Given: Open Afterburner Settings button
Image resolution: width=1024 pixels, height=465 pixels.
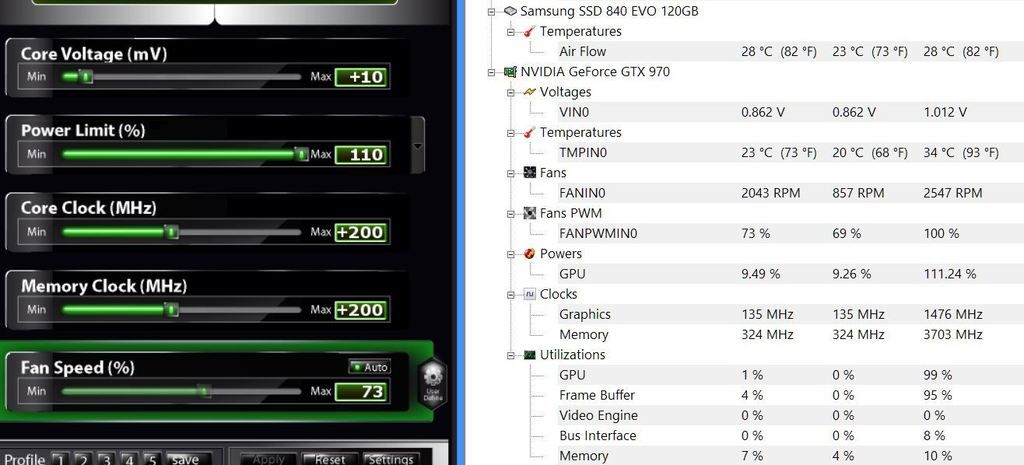Looking at the screenshot, I should pos(391,459).
